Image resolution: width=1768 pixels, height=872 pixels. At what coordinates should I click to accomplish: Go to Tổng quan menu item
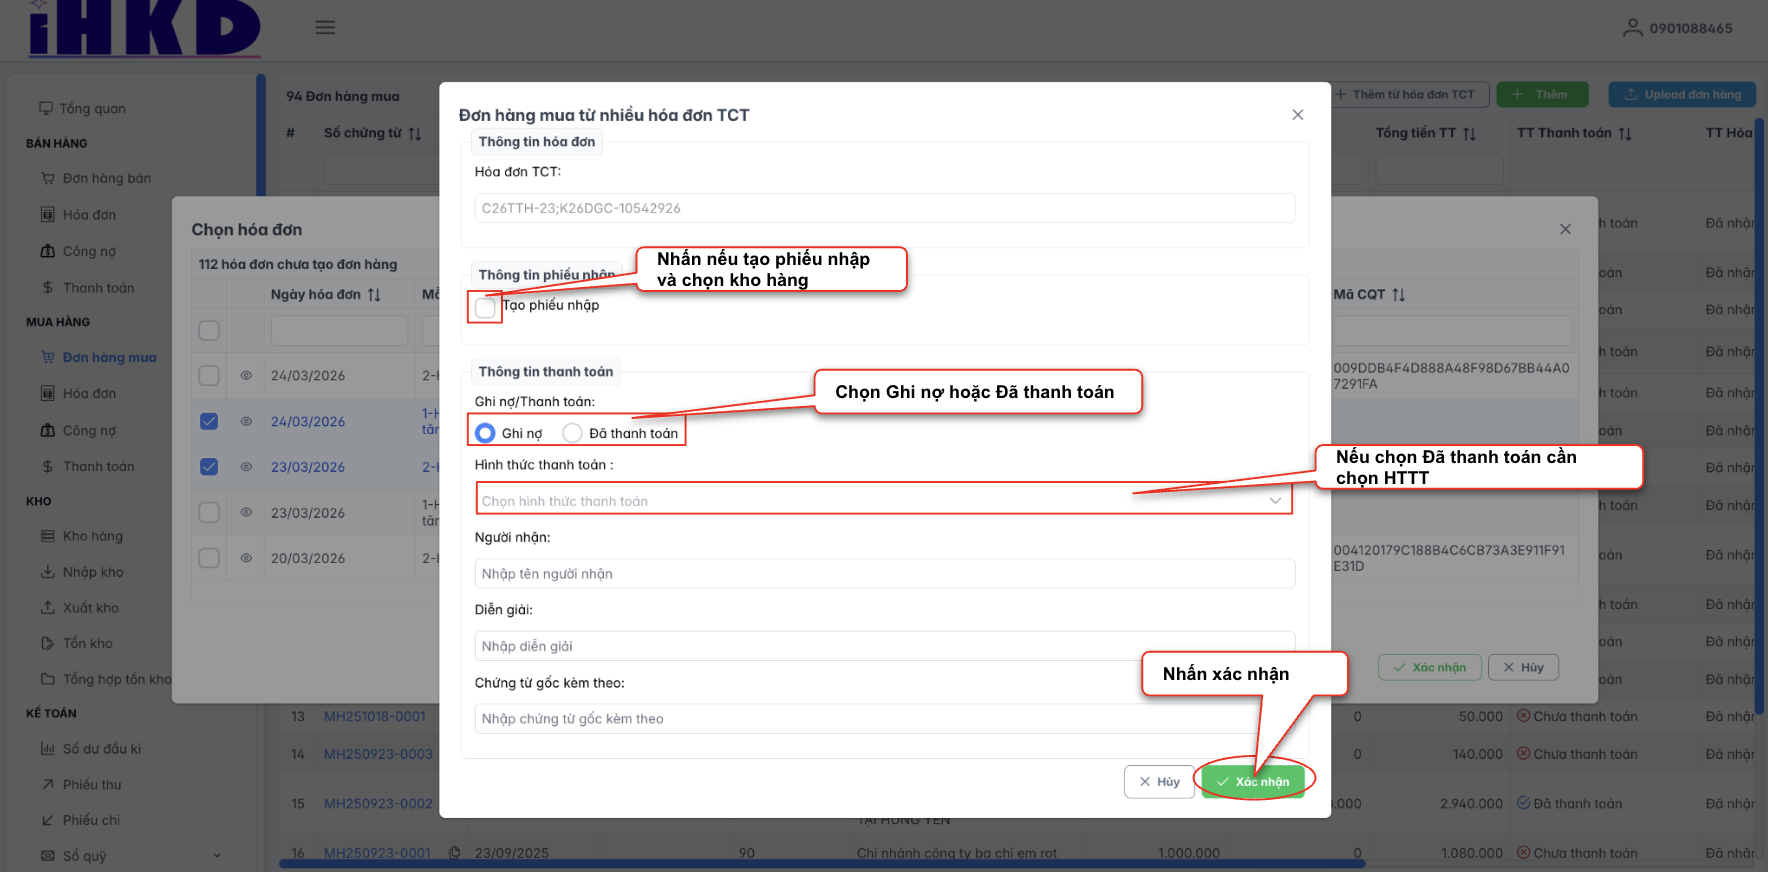92,108
